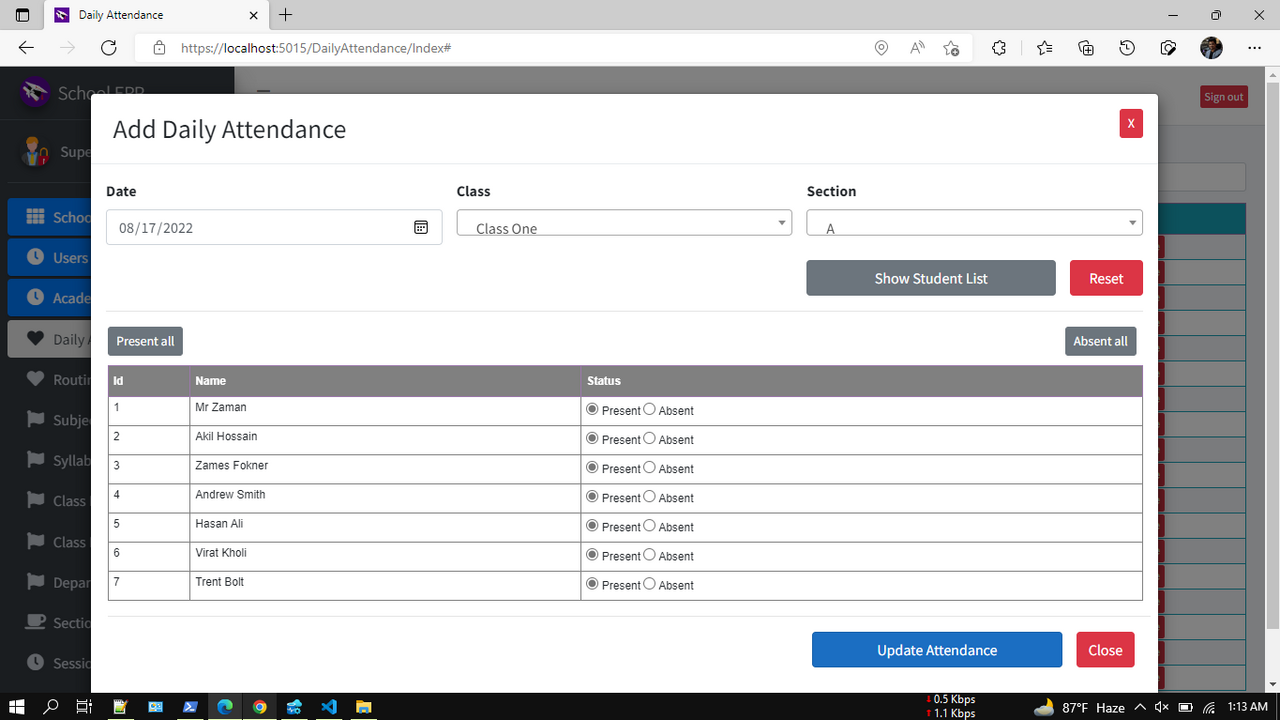Click the browser refresh icon
Screen dimensions: 1280x720
click(x=109, y=48)
